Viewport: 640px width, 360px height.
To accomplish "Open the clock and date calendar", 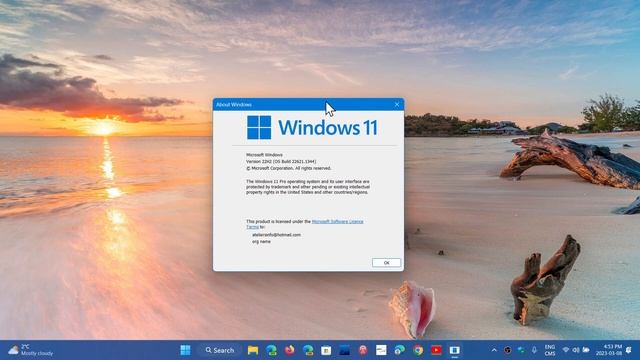I will [x=609, y=350].
